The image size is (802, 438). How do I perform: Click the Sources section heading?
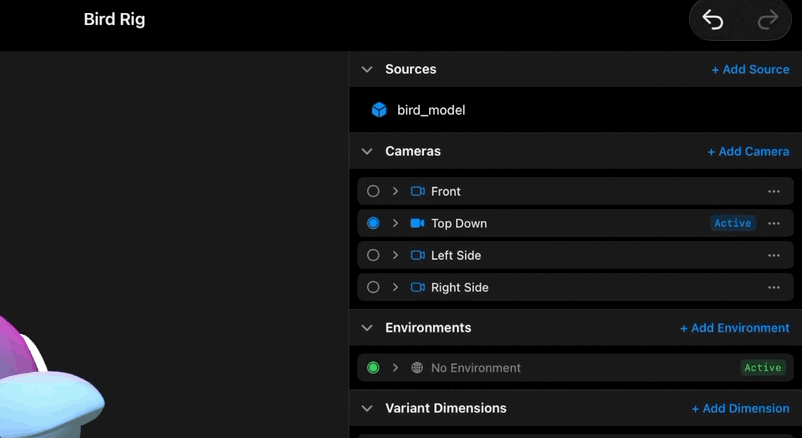point(411,69)
